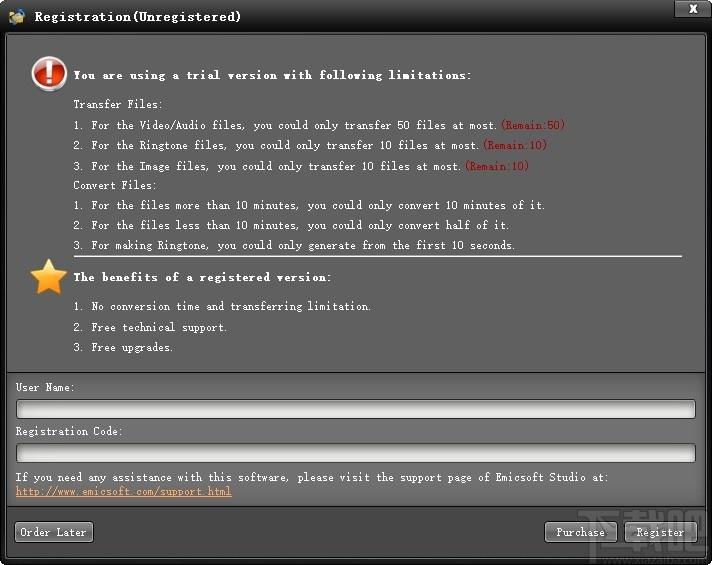
Task: Close the Registration dialog with X
Action: (x=692, y=9)
